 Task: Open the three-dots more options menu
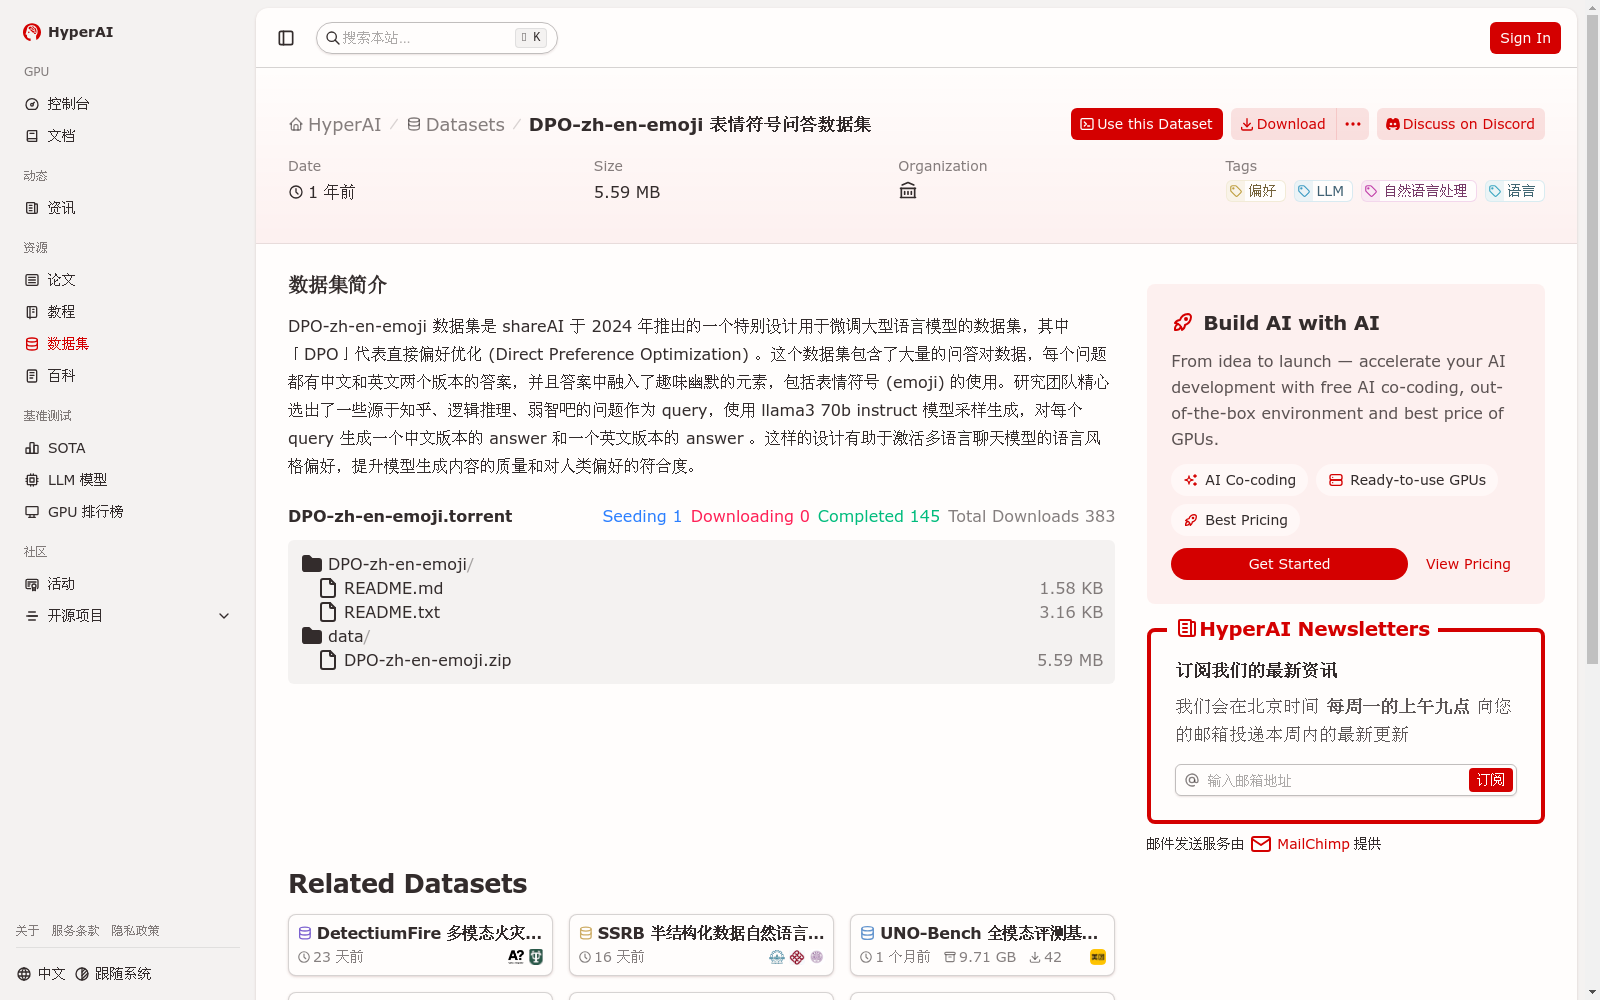tap(1353, 124)
